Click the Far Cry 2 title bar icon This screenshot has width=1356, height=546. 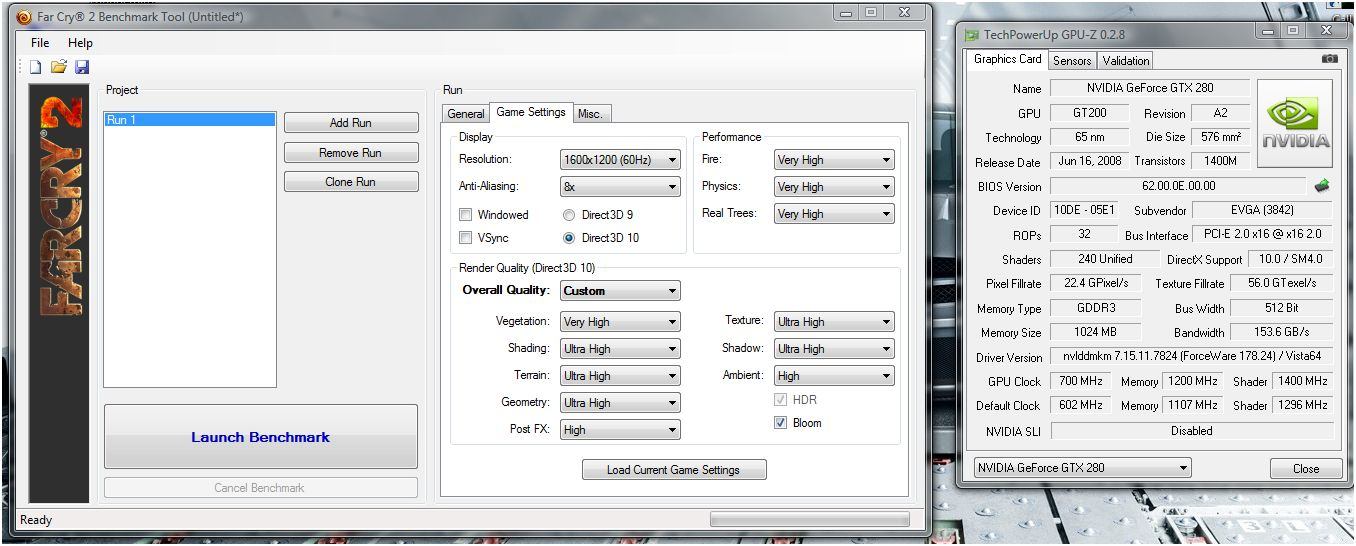[x=25, y=17]
